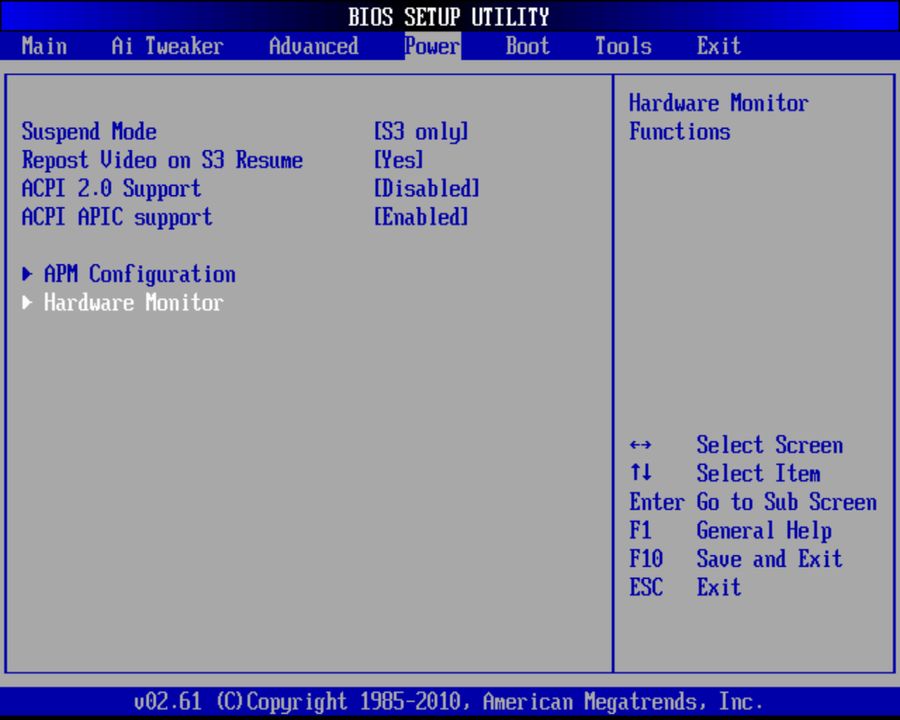Disable ACPI APIC support
The height and width of the screenshot is (720, 900).
point(117,217)
